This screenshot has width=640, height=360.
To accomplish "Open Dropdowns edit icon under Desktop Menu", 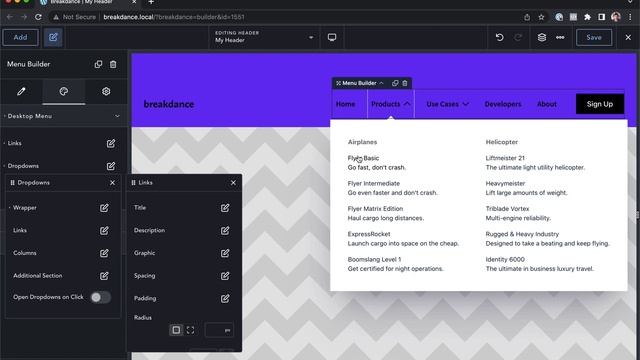I will coord(111,166).
